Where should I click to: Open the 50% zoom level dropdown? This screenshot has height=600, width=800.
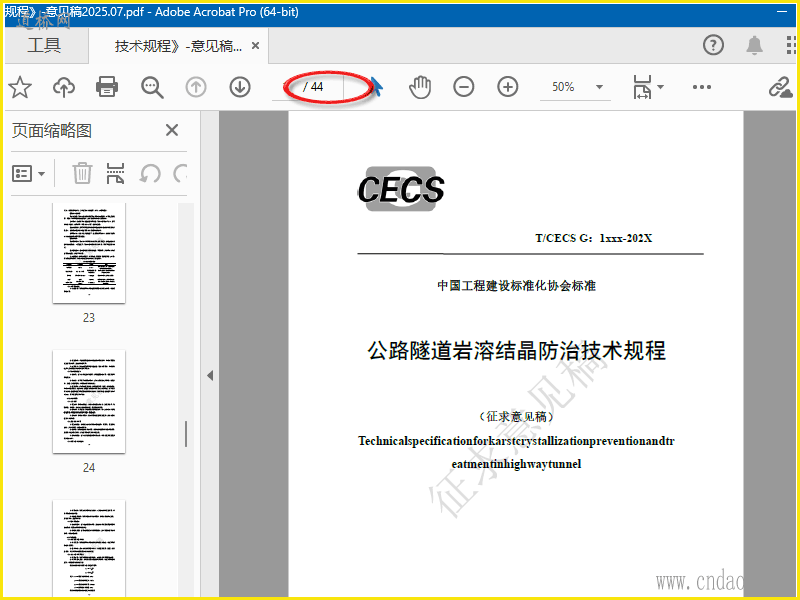click(599, 87)
